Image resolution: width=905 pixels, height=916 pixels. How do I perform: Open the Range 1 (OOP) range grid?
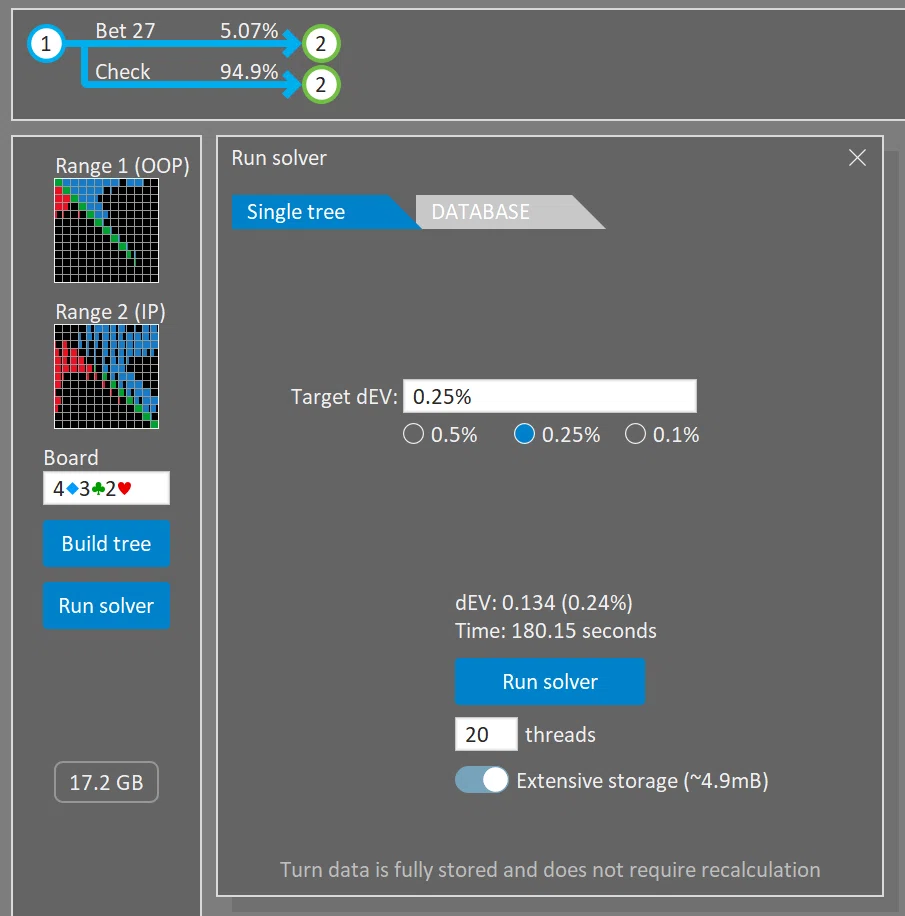[x=106, y=231]
